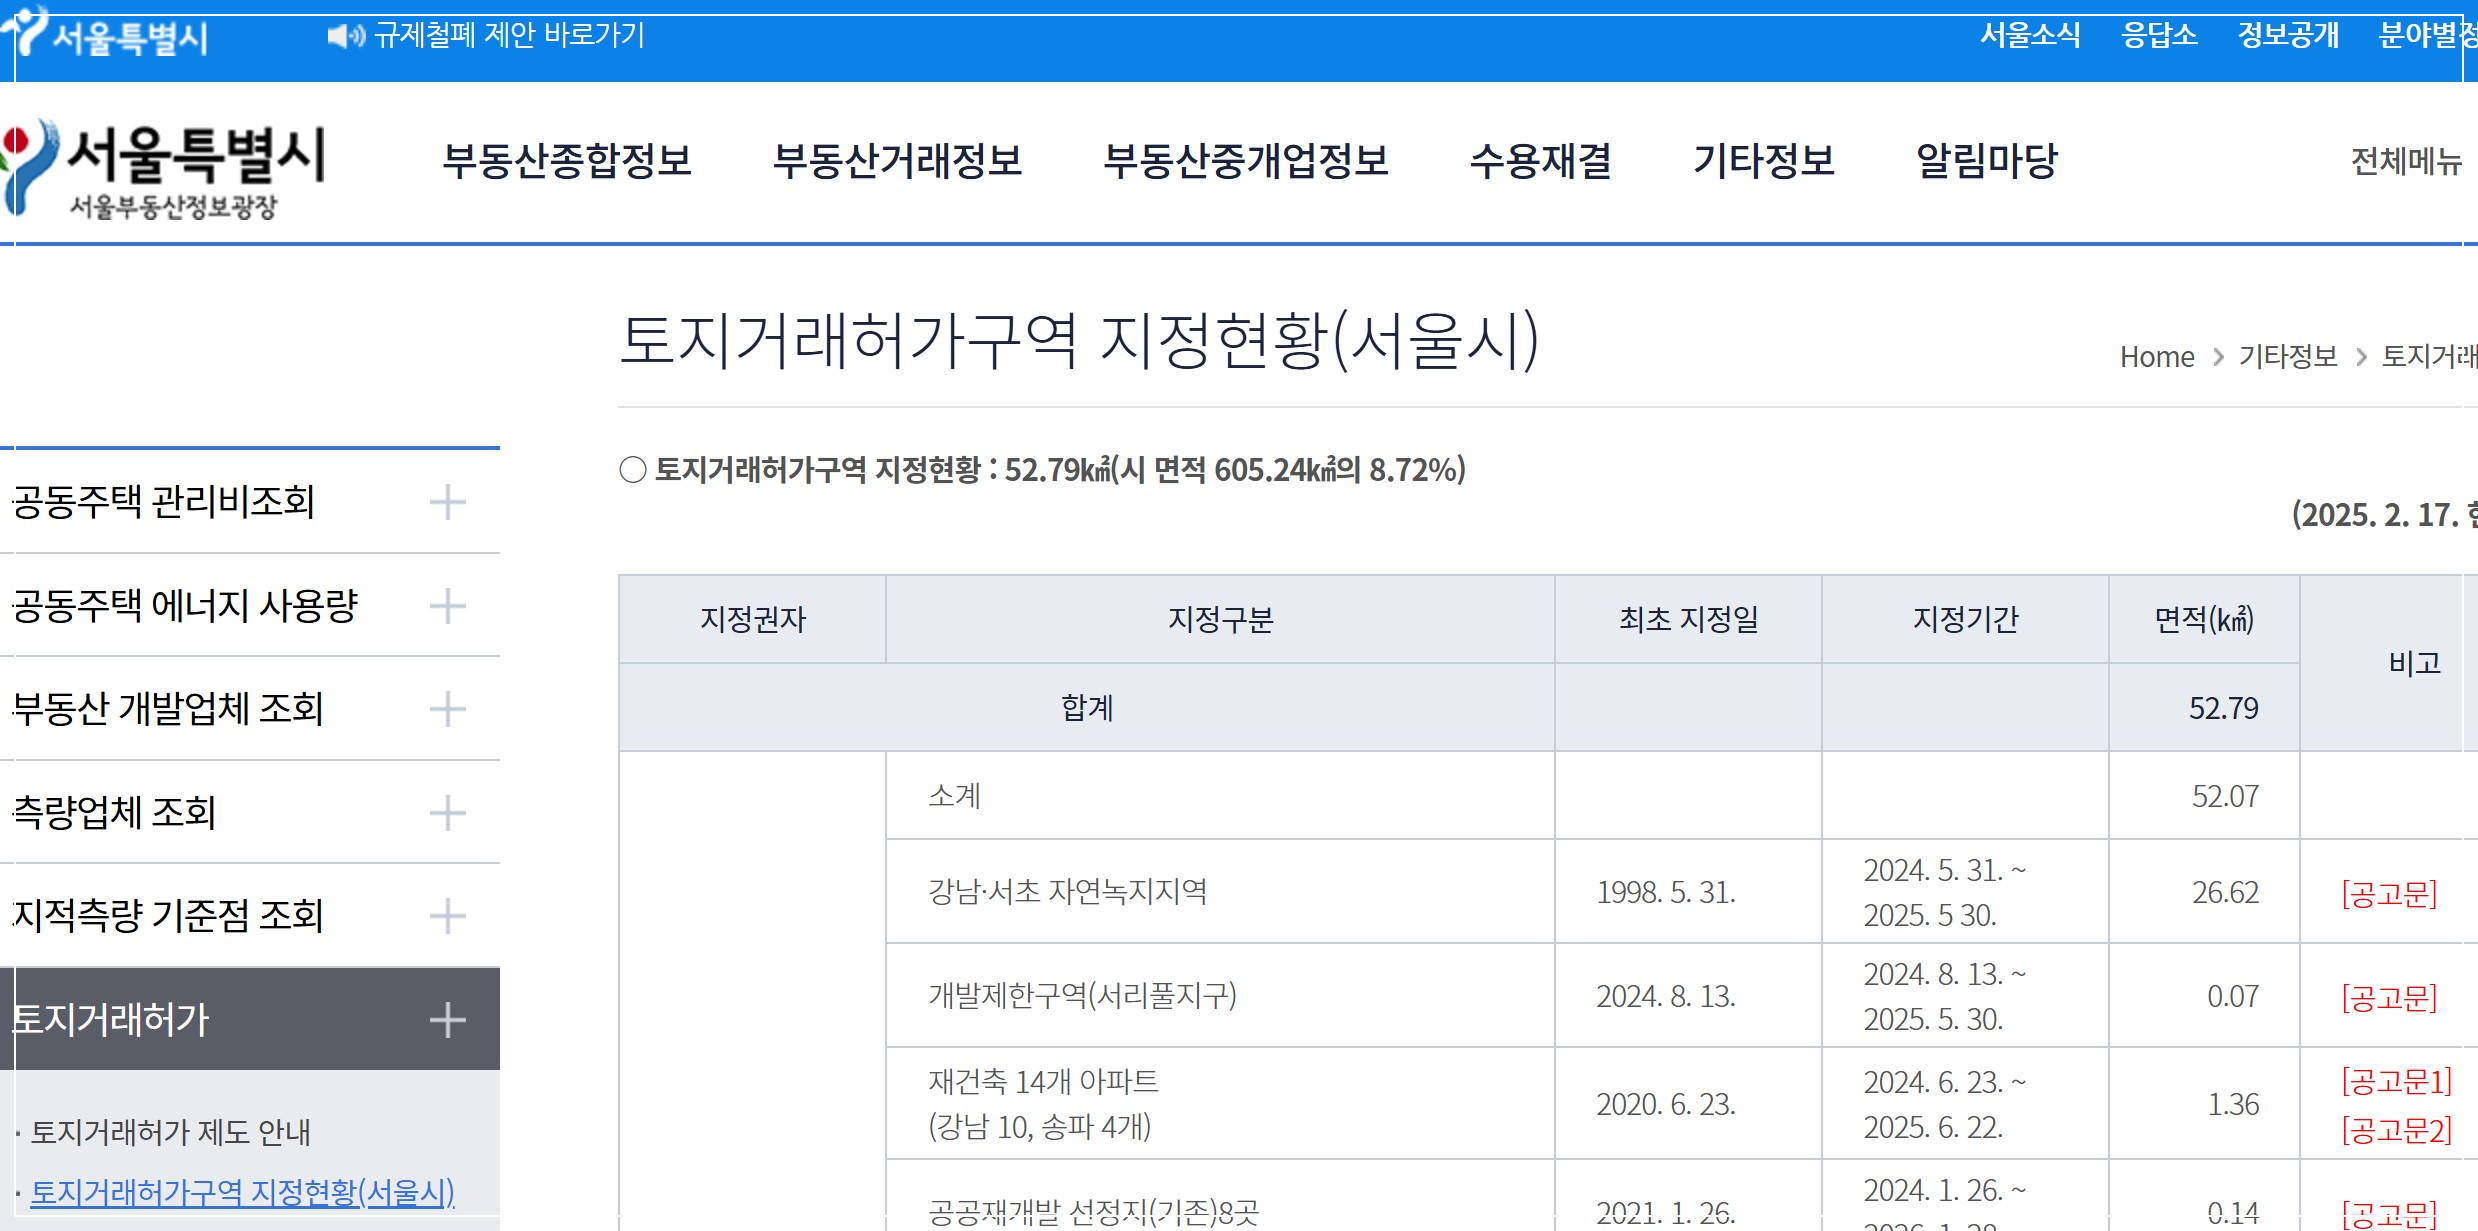Open the 알림마당 menu
Viewport: 2478px width, 1231px height.
pos(1986,163)
